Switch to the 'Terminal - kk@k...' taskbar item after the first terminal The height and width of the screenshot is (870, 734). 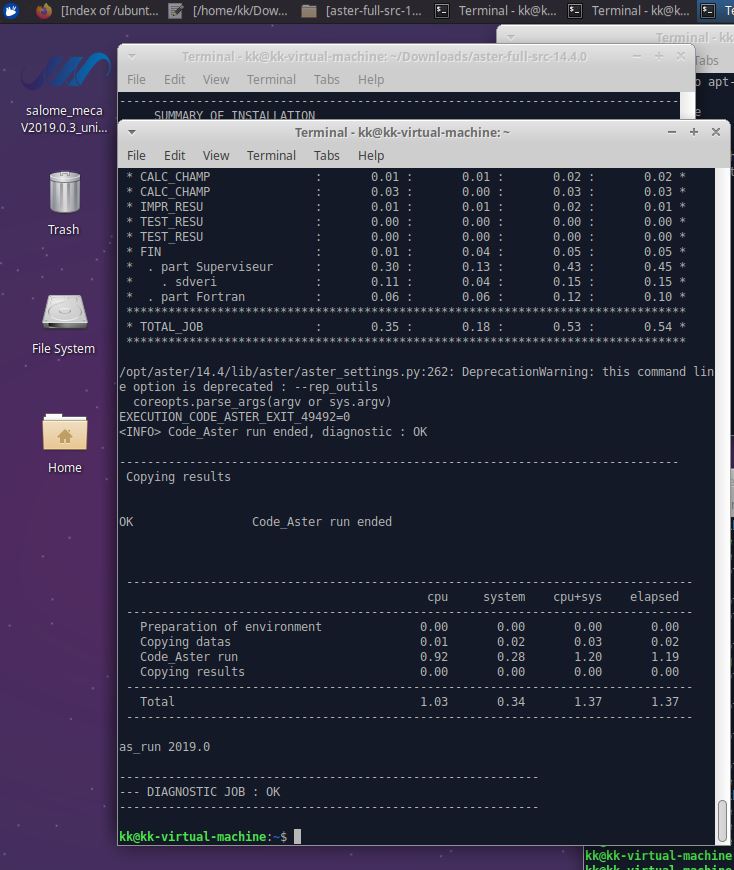click(x=629, y=11)
